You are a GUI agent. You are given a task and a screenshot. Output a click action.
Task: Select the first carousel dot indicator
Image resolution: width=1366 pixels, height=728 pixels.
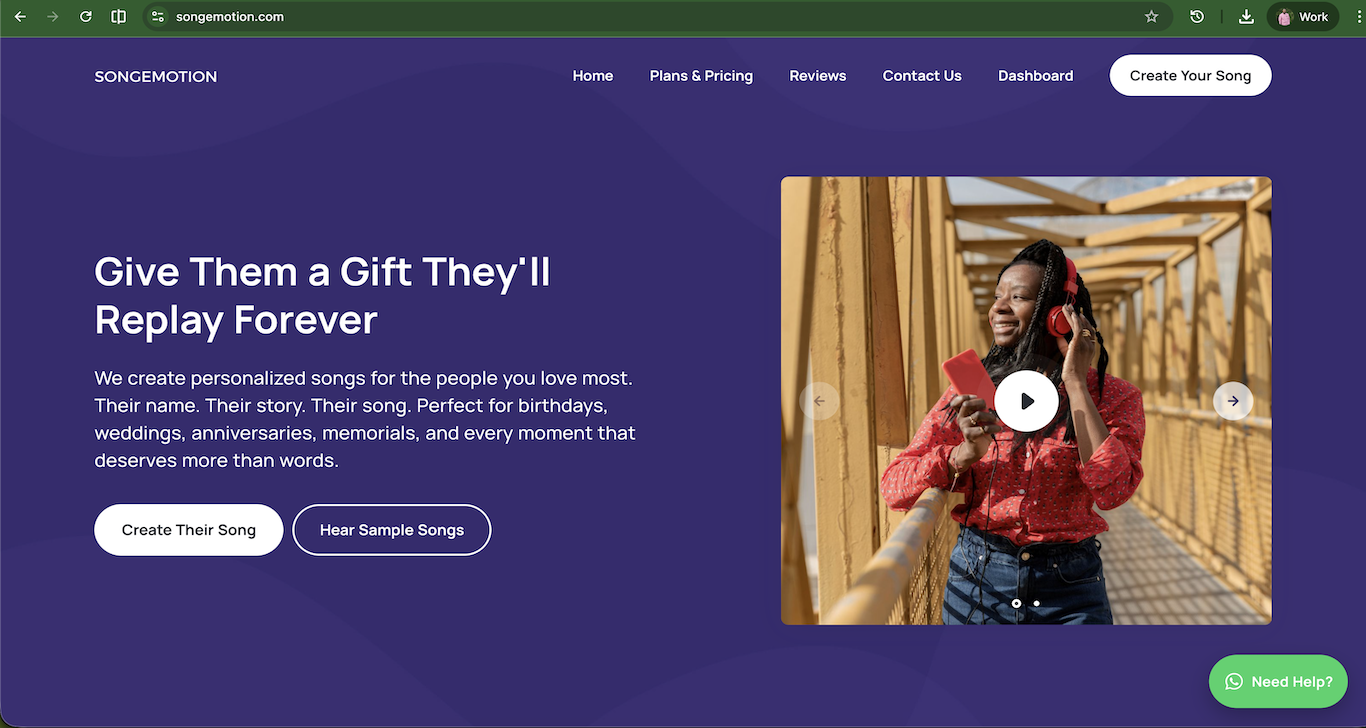[x=1016, y=603]
